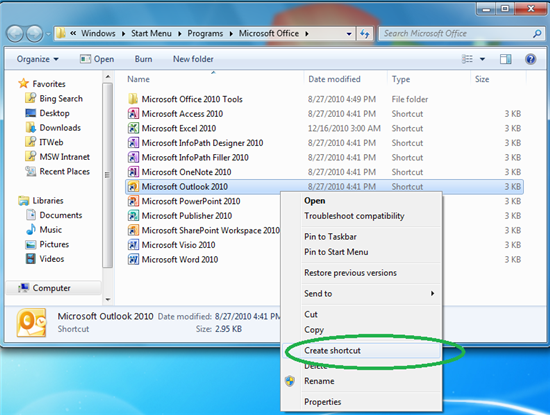
Task: Select the Microsoft Visio 2010 icon
Action: [133, 245]
